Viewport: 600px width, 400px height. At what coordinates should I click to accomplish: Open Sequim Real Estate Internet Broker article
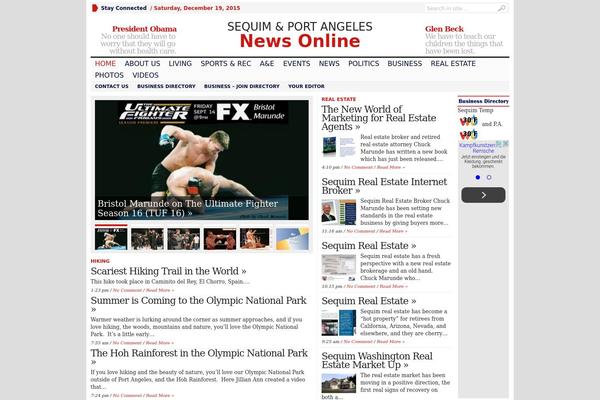pyautogui.click(x=384, y=186)
